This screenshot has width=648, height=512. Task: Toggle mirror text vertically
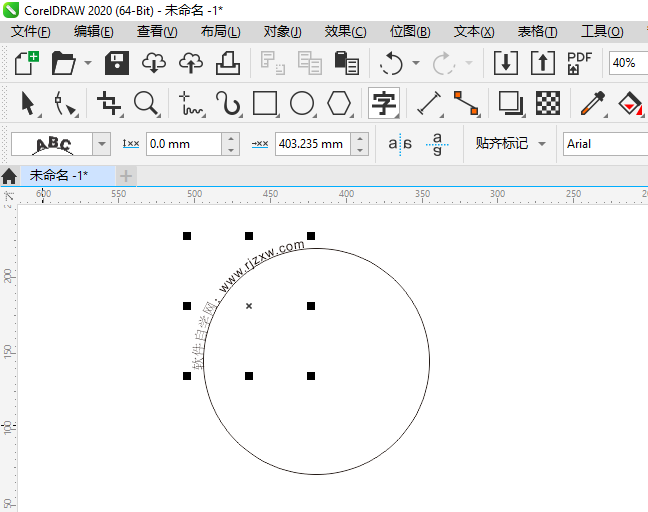coord(437,144)
